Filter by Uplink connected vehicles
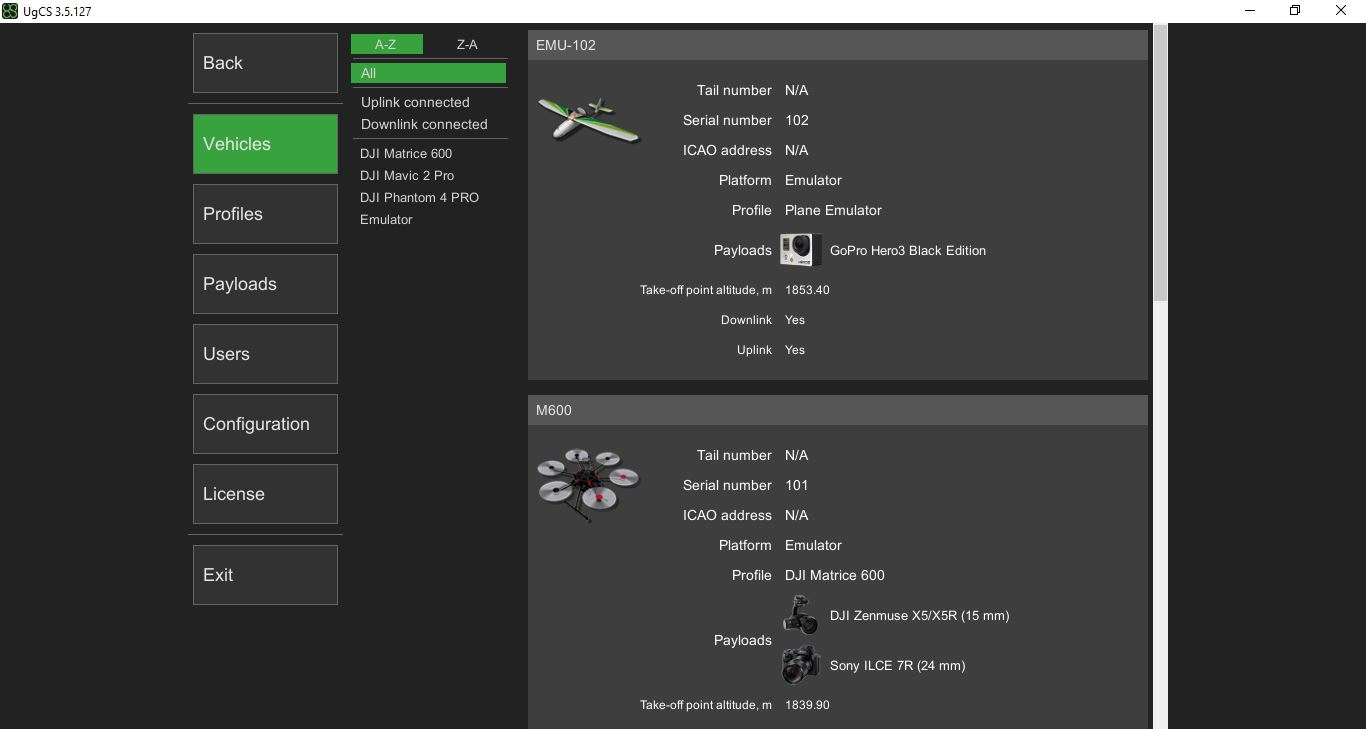 pos(415,102)
